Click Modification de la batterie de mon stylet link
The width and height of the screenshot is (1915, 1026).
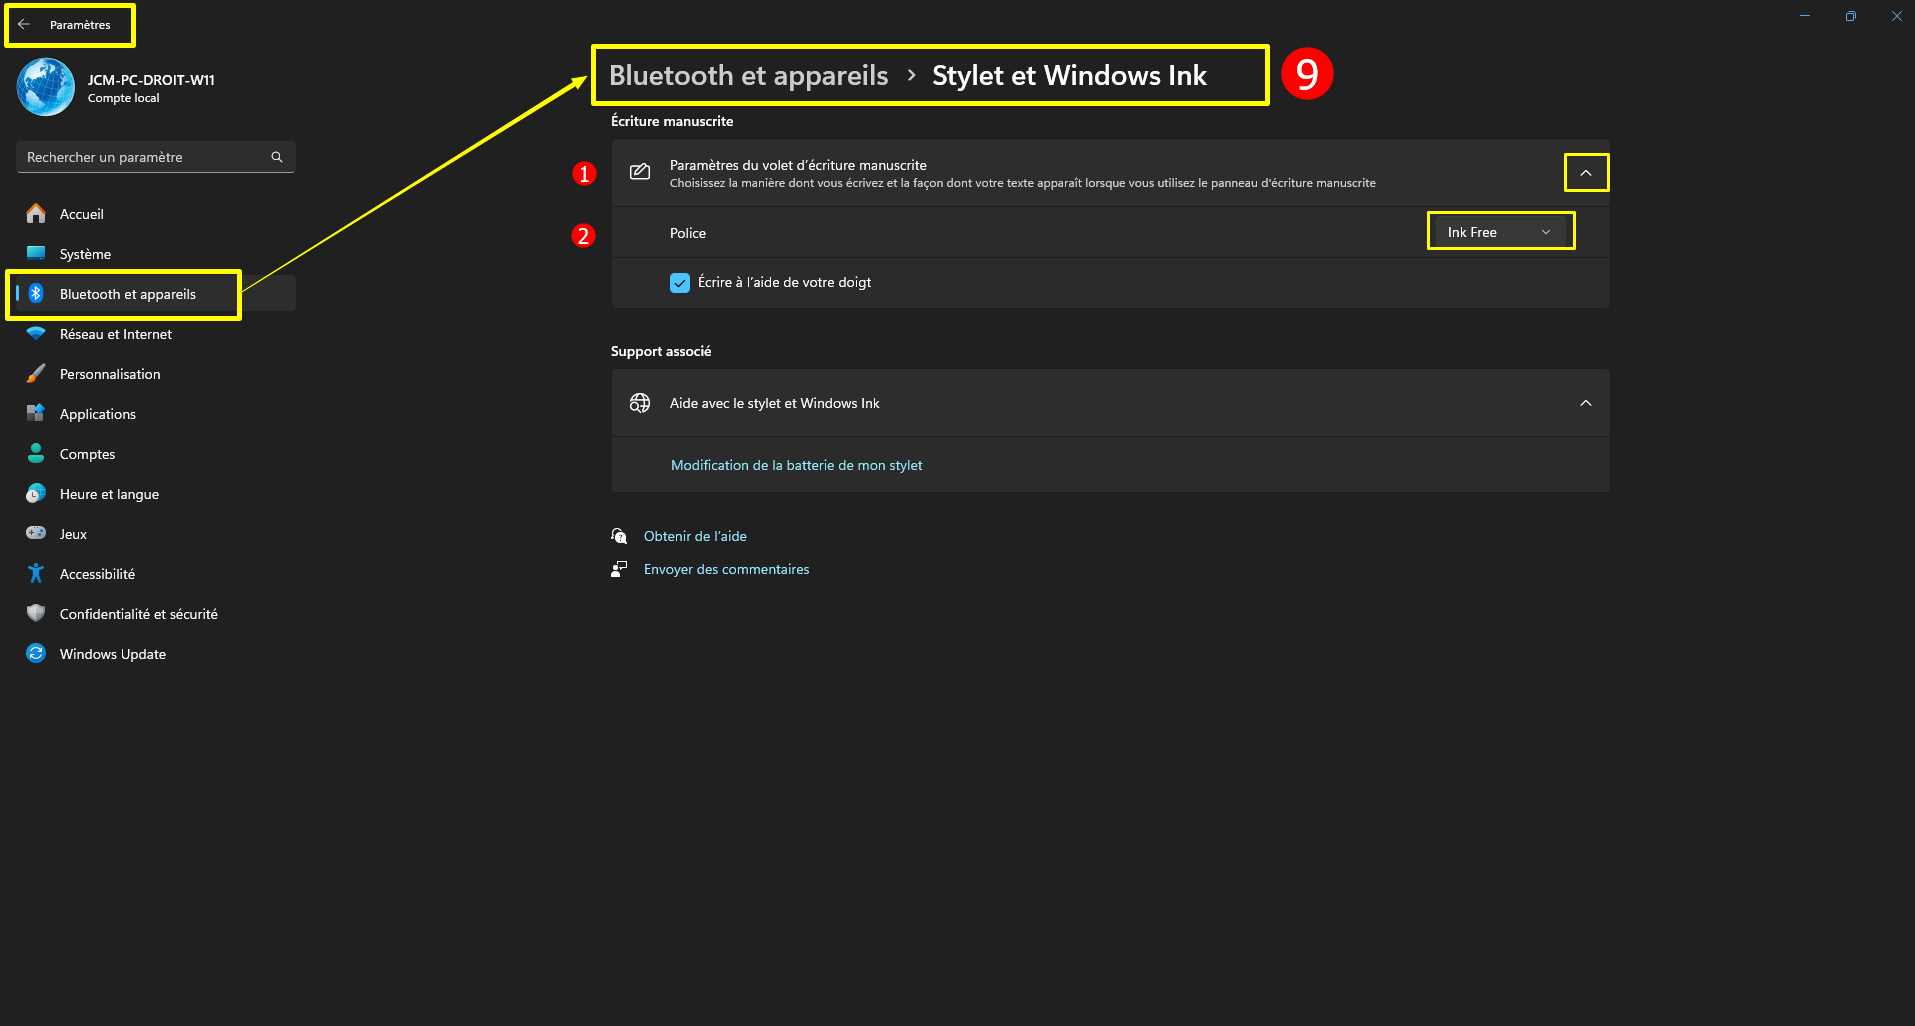[797, 465]
